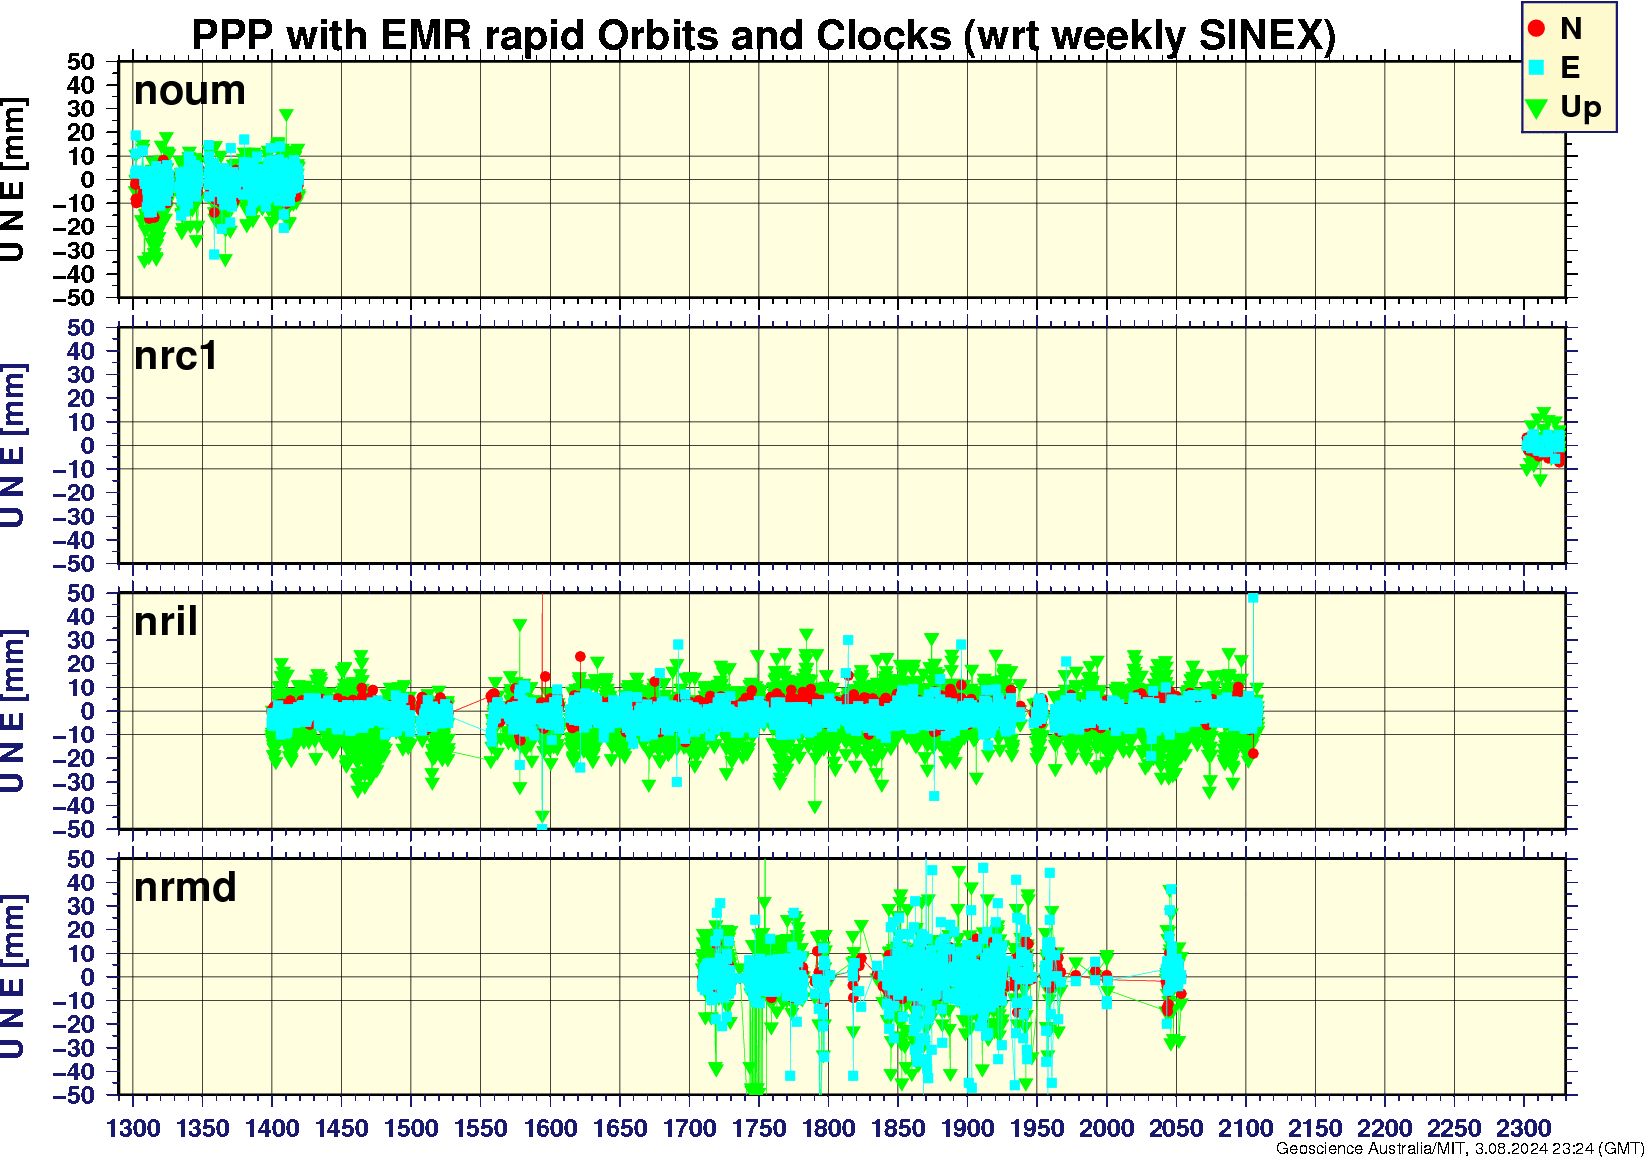Click the x-axis tick label 1950
Viewport: 1644px width, 1158px height.
(x=1037, y=1128)
